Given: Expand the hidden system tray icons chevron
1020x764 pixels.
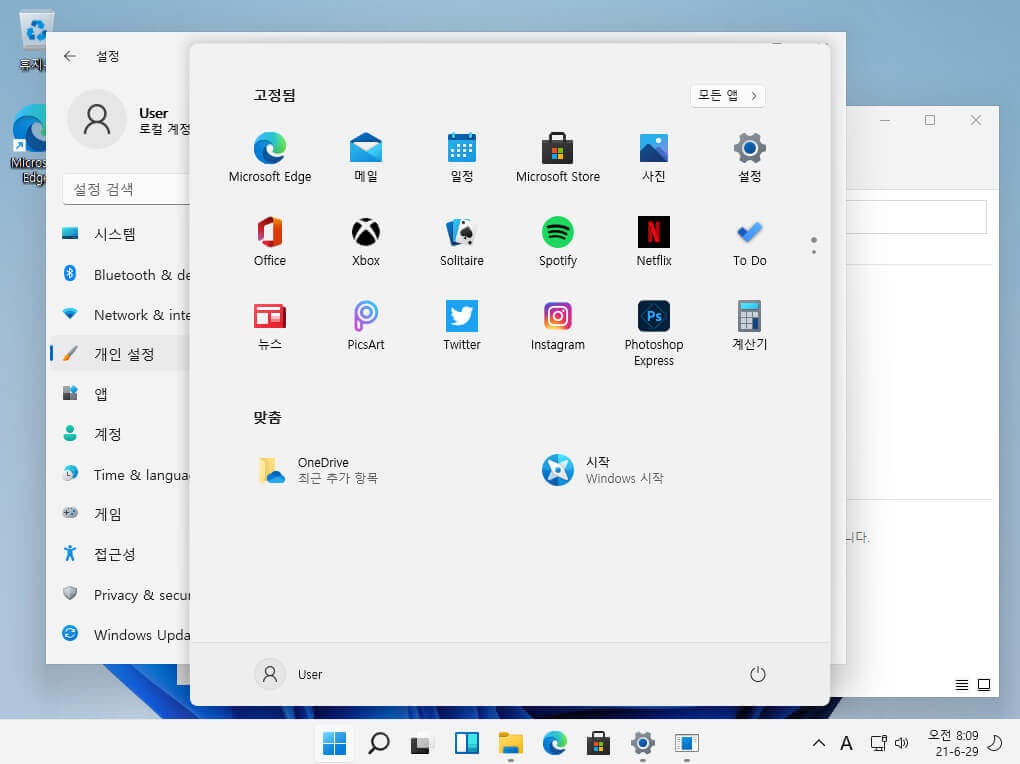Looking at the screenshot, I should coord(818,743).
